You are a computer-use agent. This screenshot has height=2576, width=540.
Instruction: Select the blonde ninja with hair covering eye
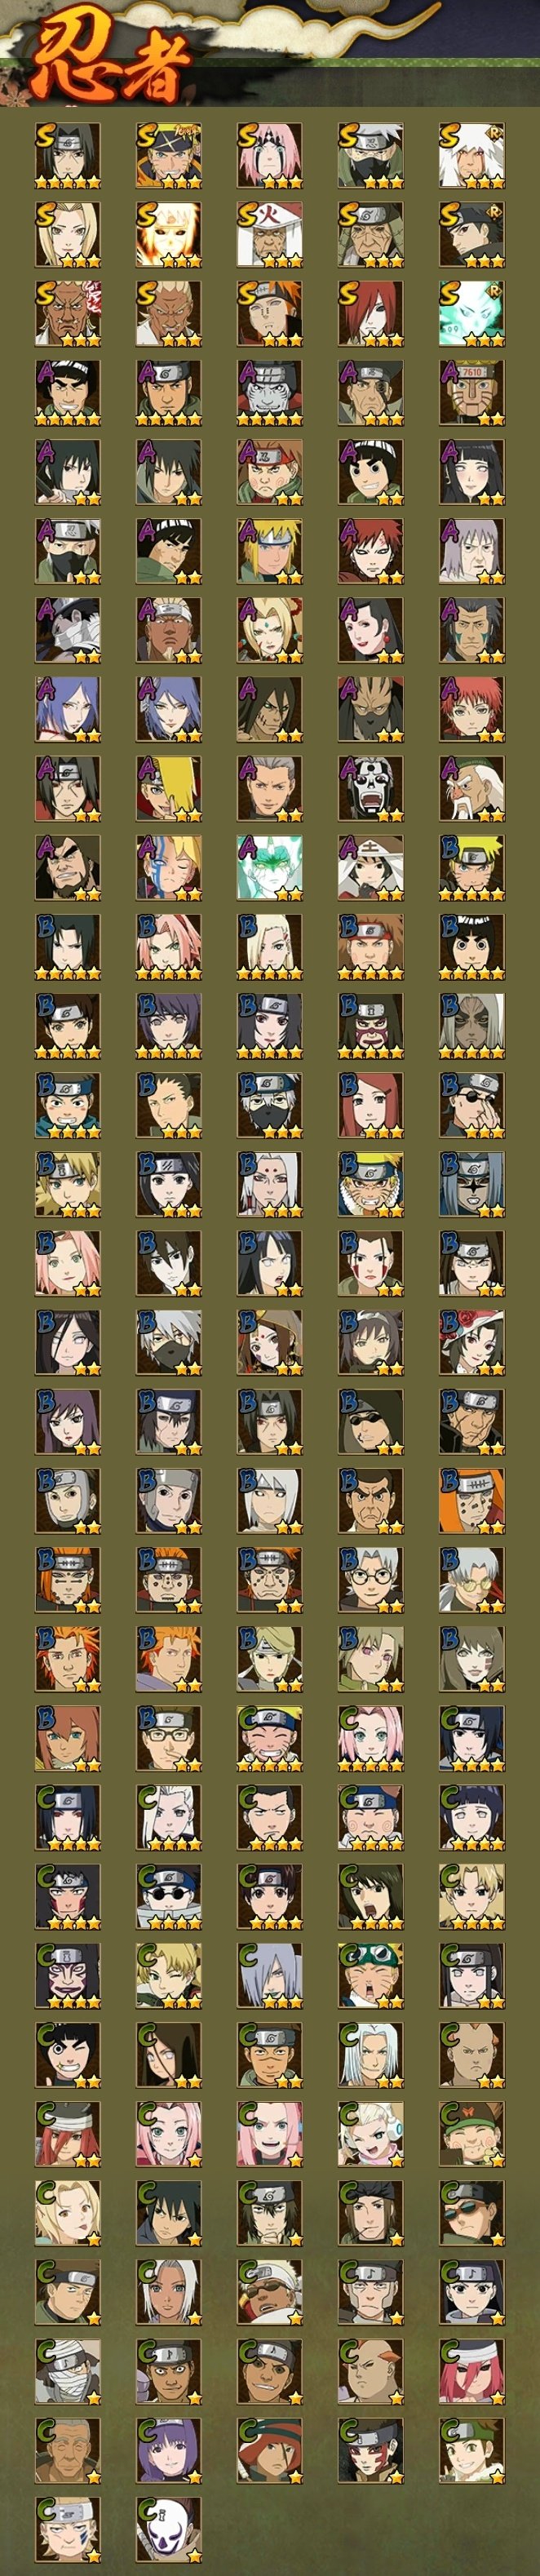[x=169, y=788]
